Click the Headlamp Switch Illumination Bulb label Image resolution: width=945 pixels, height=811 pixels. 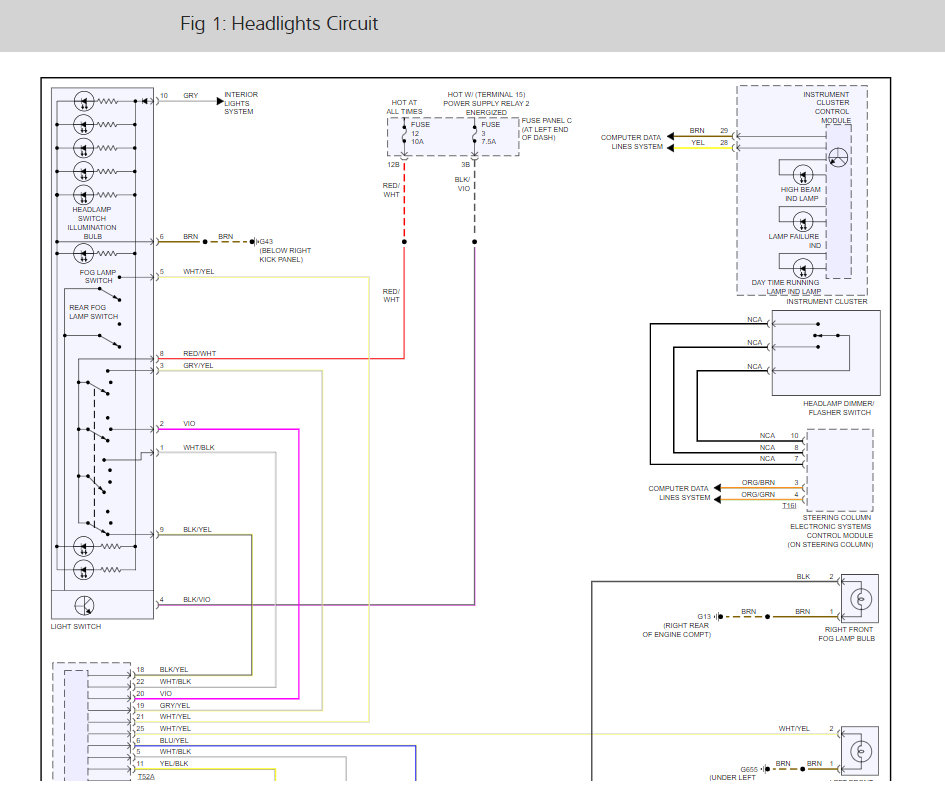click(x=93, y=222)
